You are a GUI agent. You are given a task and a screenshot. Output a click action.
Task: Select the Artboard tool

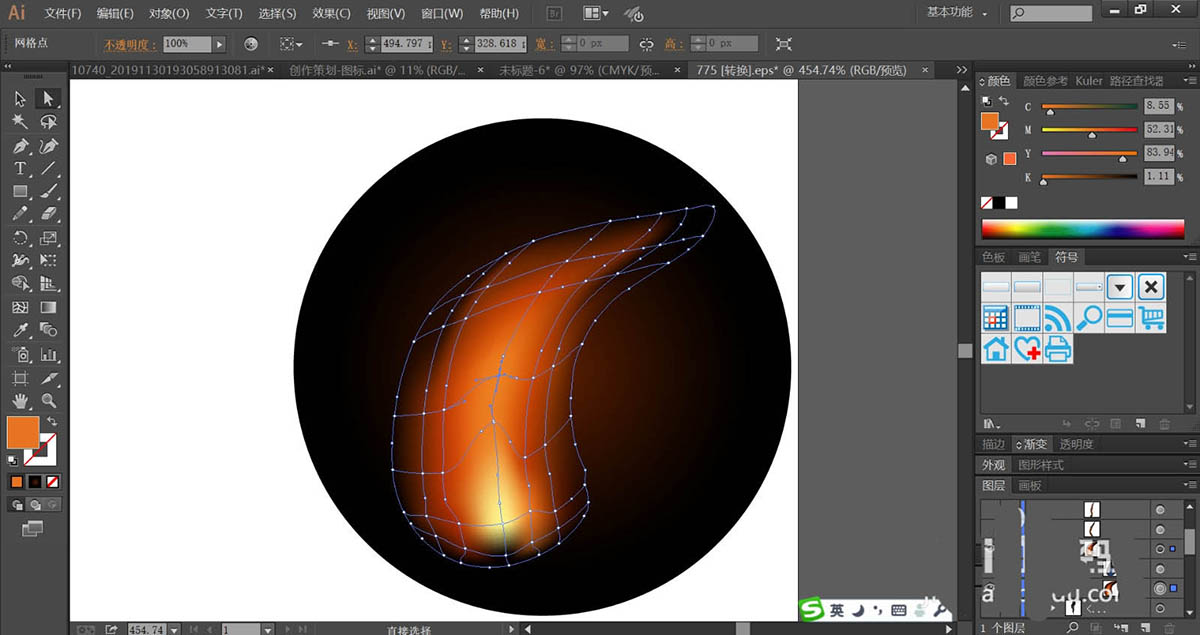click(20, 378)
